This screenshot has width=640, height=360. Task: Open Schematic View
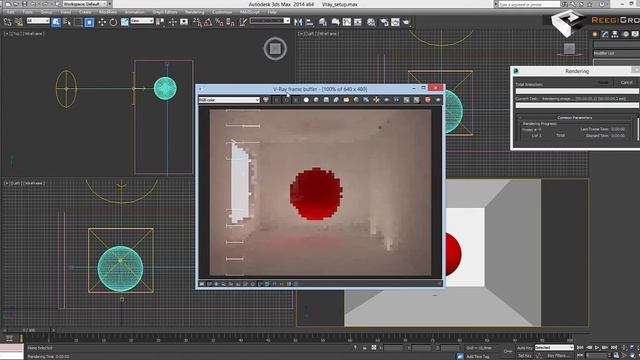(358, 22)
